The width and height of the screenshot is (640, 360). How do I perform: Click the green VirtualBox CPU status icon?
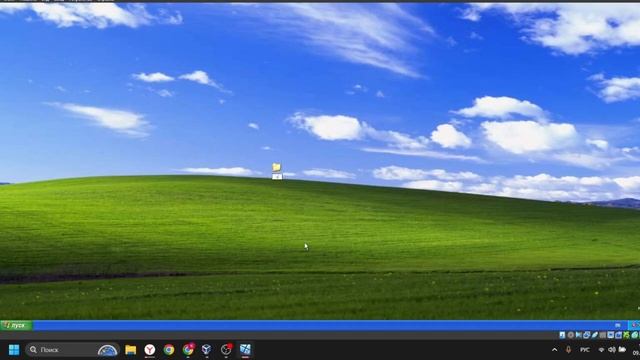627,335
